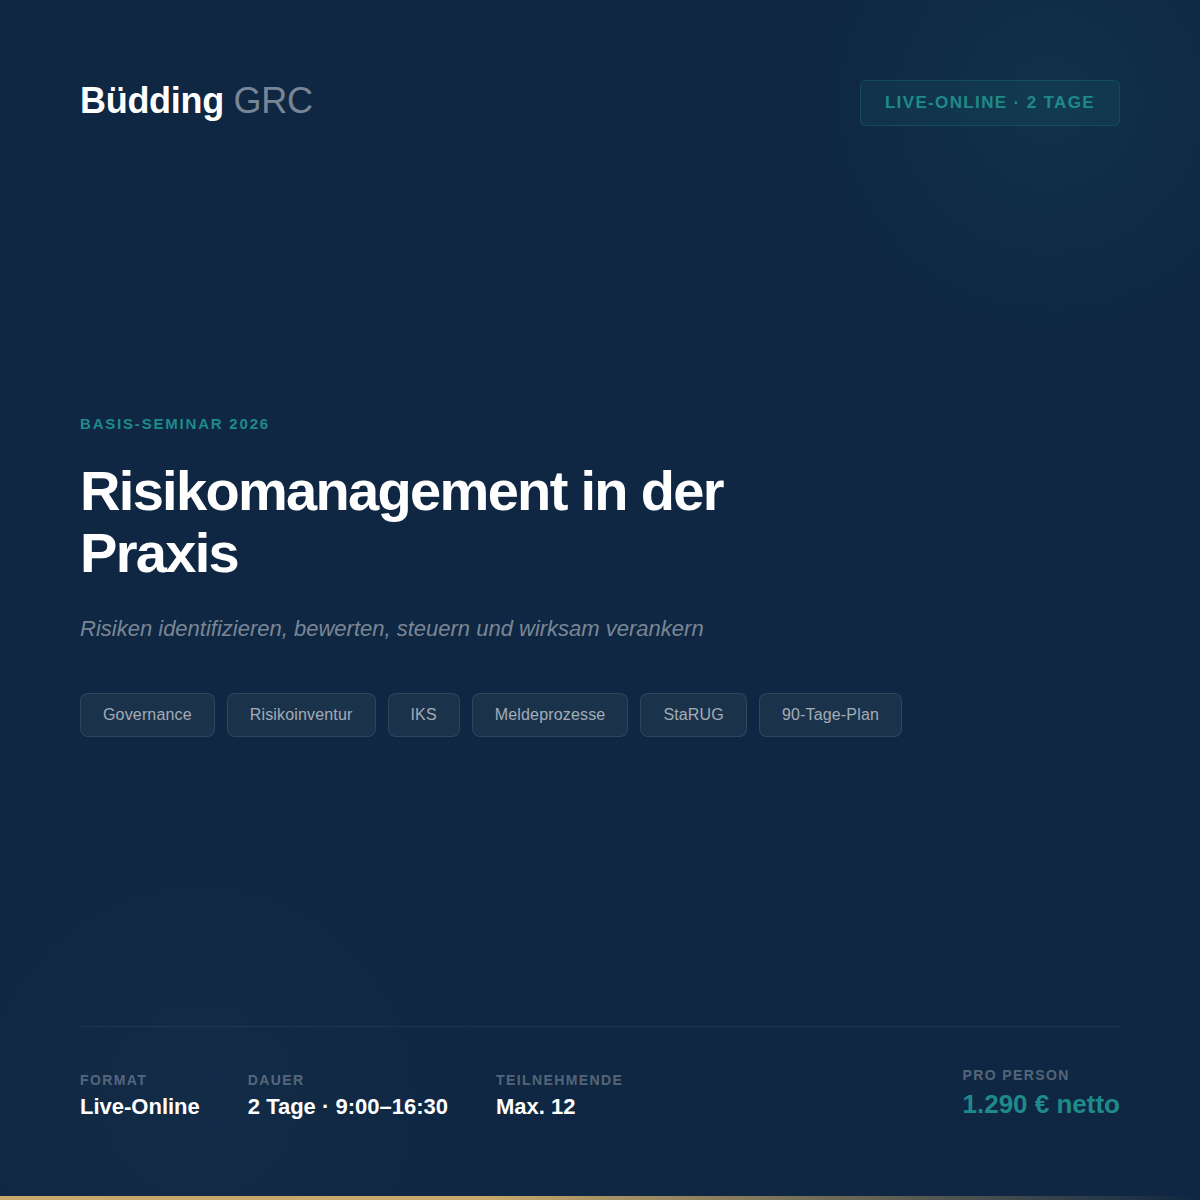
Task: Click the Risikomanagement in der Praxis headline
Action: point(401,522)
